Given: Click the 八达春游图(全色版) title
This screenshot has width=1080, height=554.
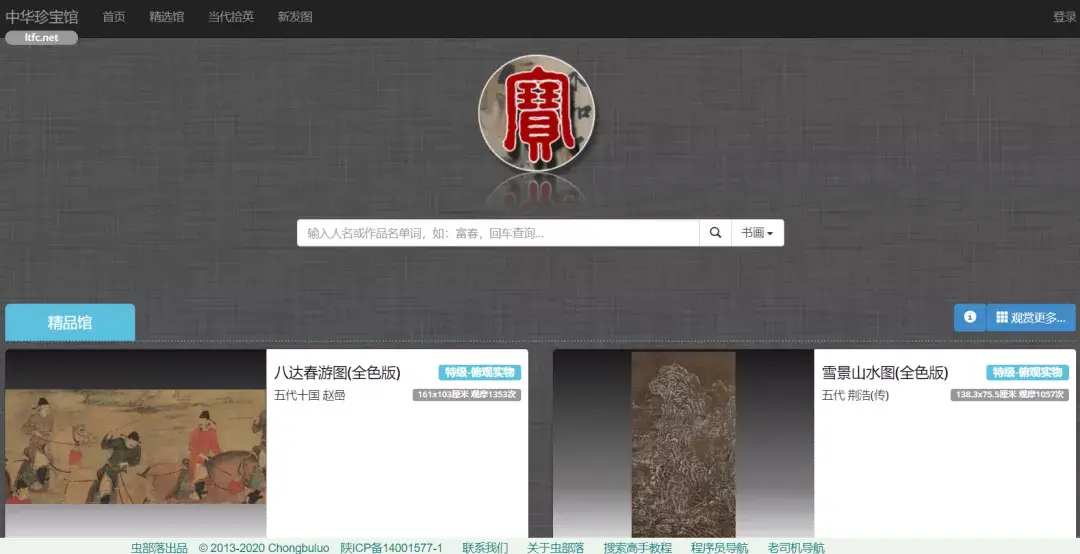Looking at the screenshot, I should pyautogui.click(x=337, y=373).
